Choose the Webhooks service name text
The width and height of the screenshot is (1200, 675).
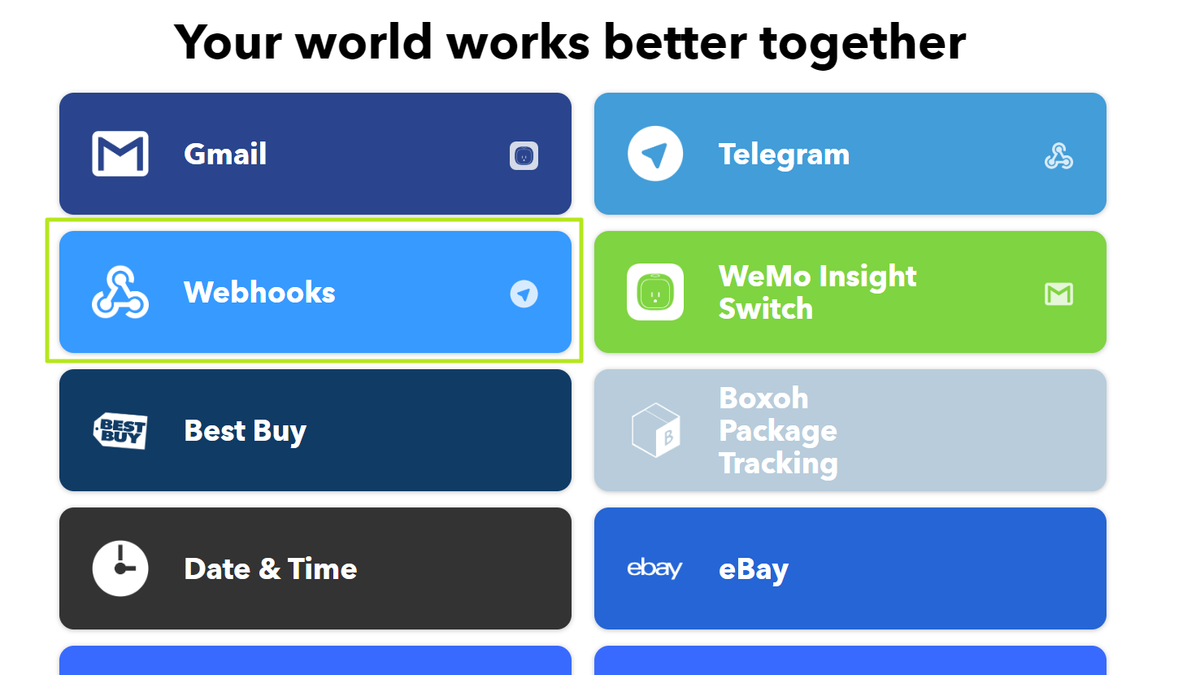[x=259, y=292]
